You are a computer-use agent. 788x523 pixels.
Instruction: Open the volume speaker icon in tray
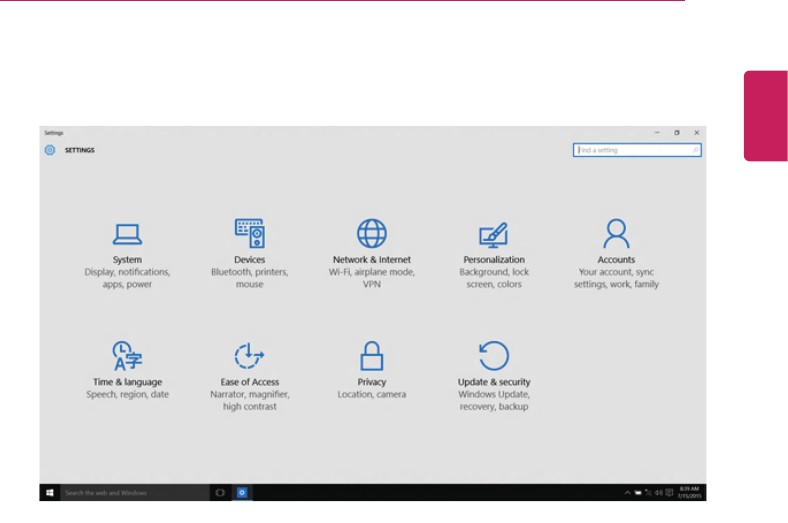[658, 493]
